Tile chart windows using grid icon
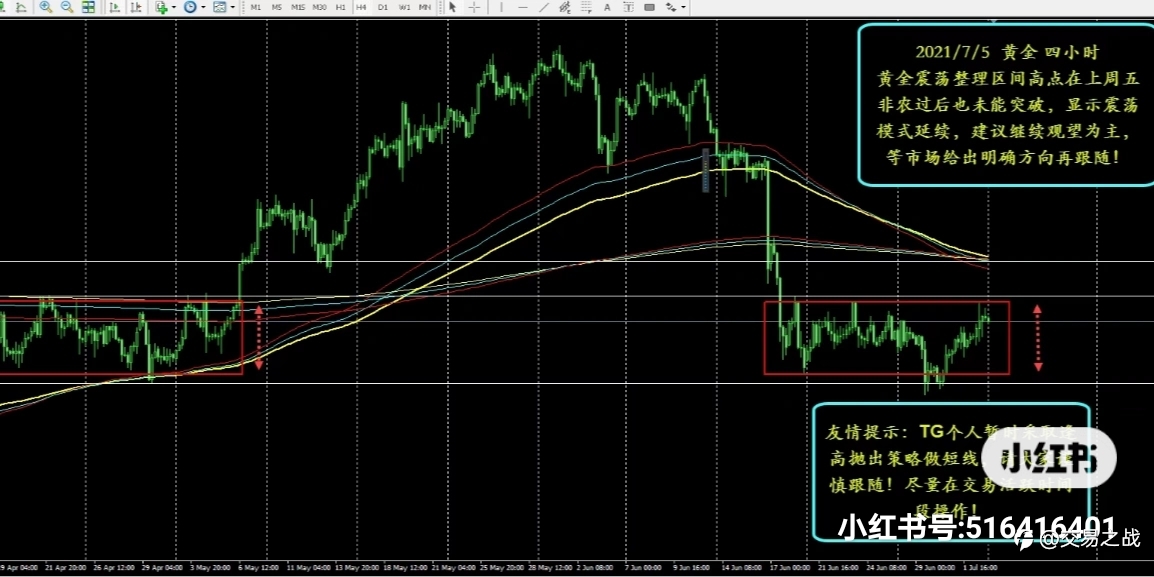Viewport: 1154px width, 577px height. (x=88, y=7)
